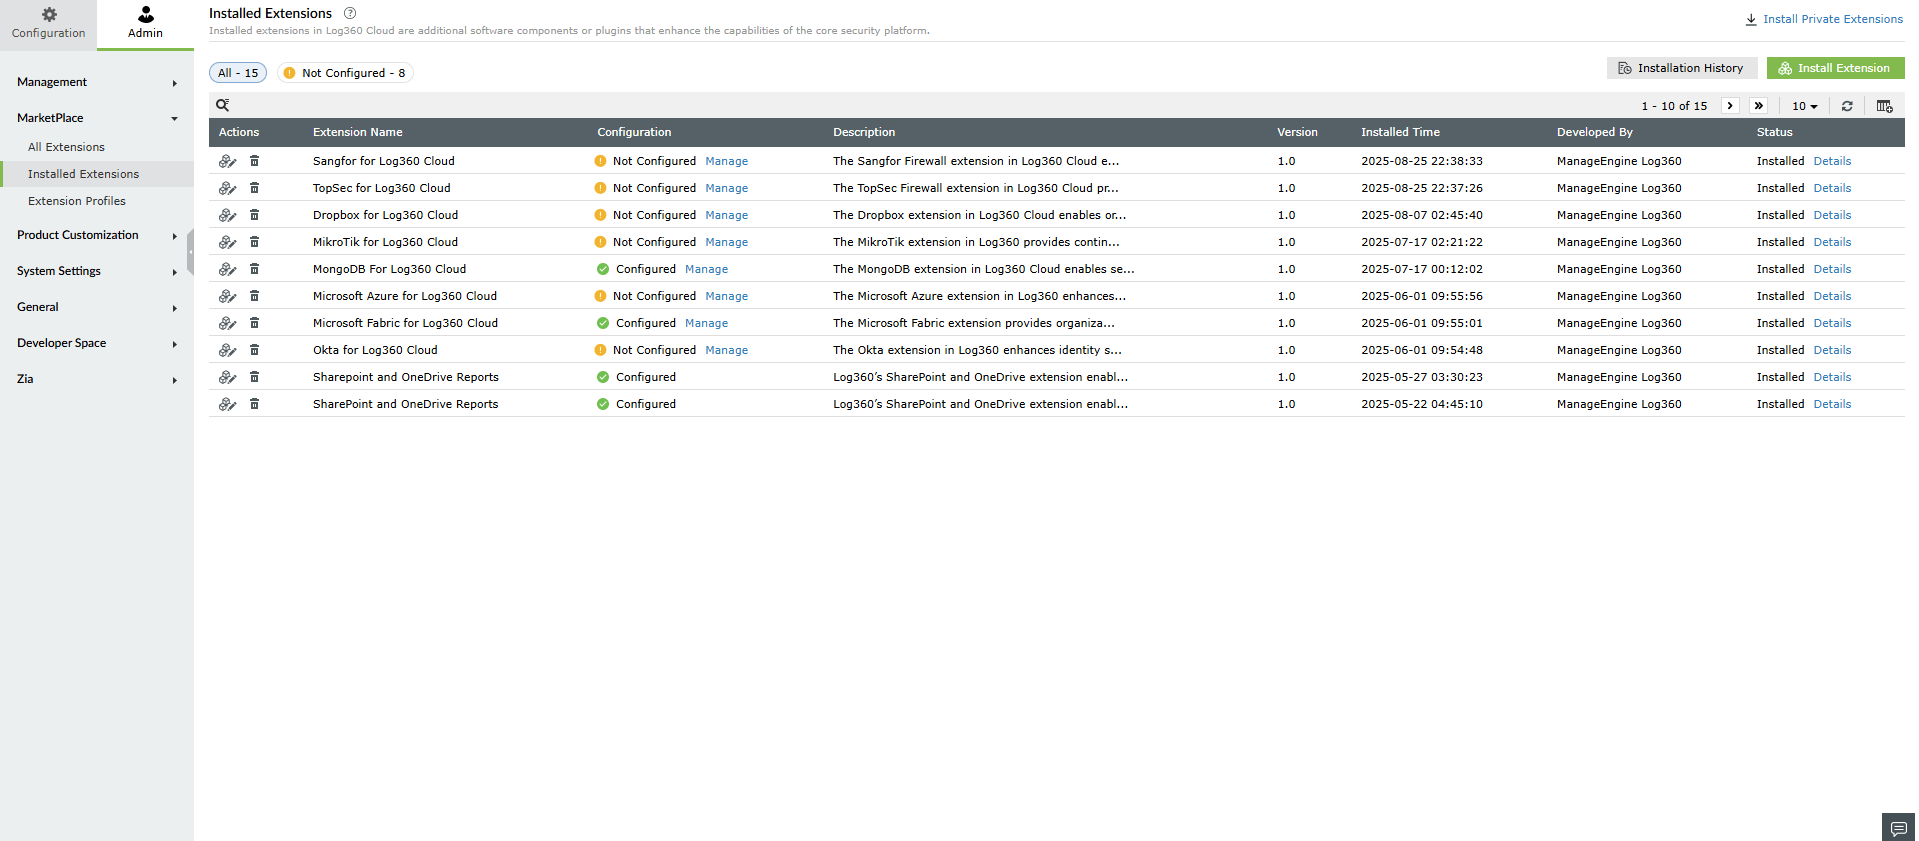Open the rows per page dropdown
Viewport: 1919px width, 841px height.
[x=1804, y=106]
